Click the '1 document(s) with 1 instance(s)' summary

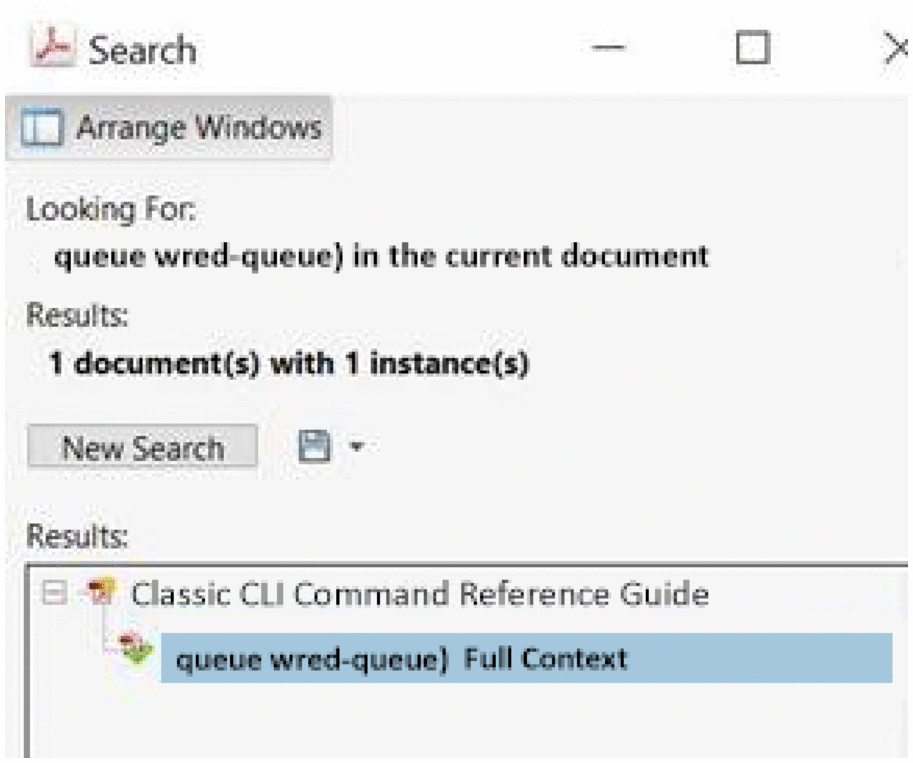289,364
